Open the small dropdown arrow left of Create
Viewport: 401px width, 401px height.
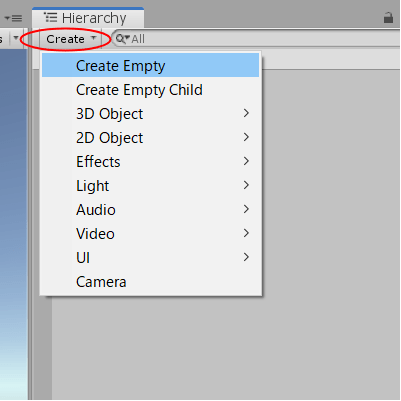click(16, 38)
